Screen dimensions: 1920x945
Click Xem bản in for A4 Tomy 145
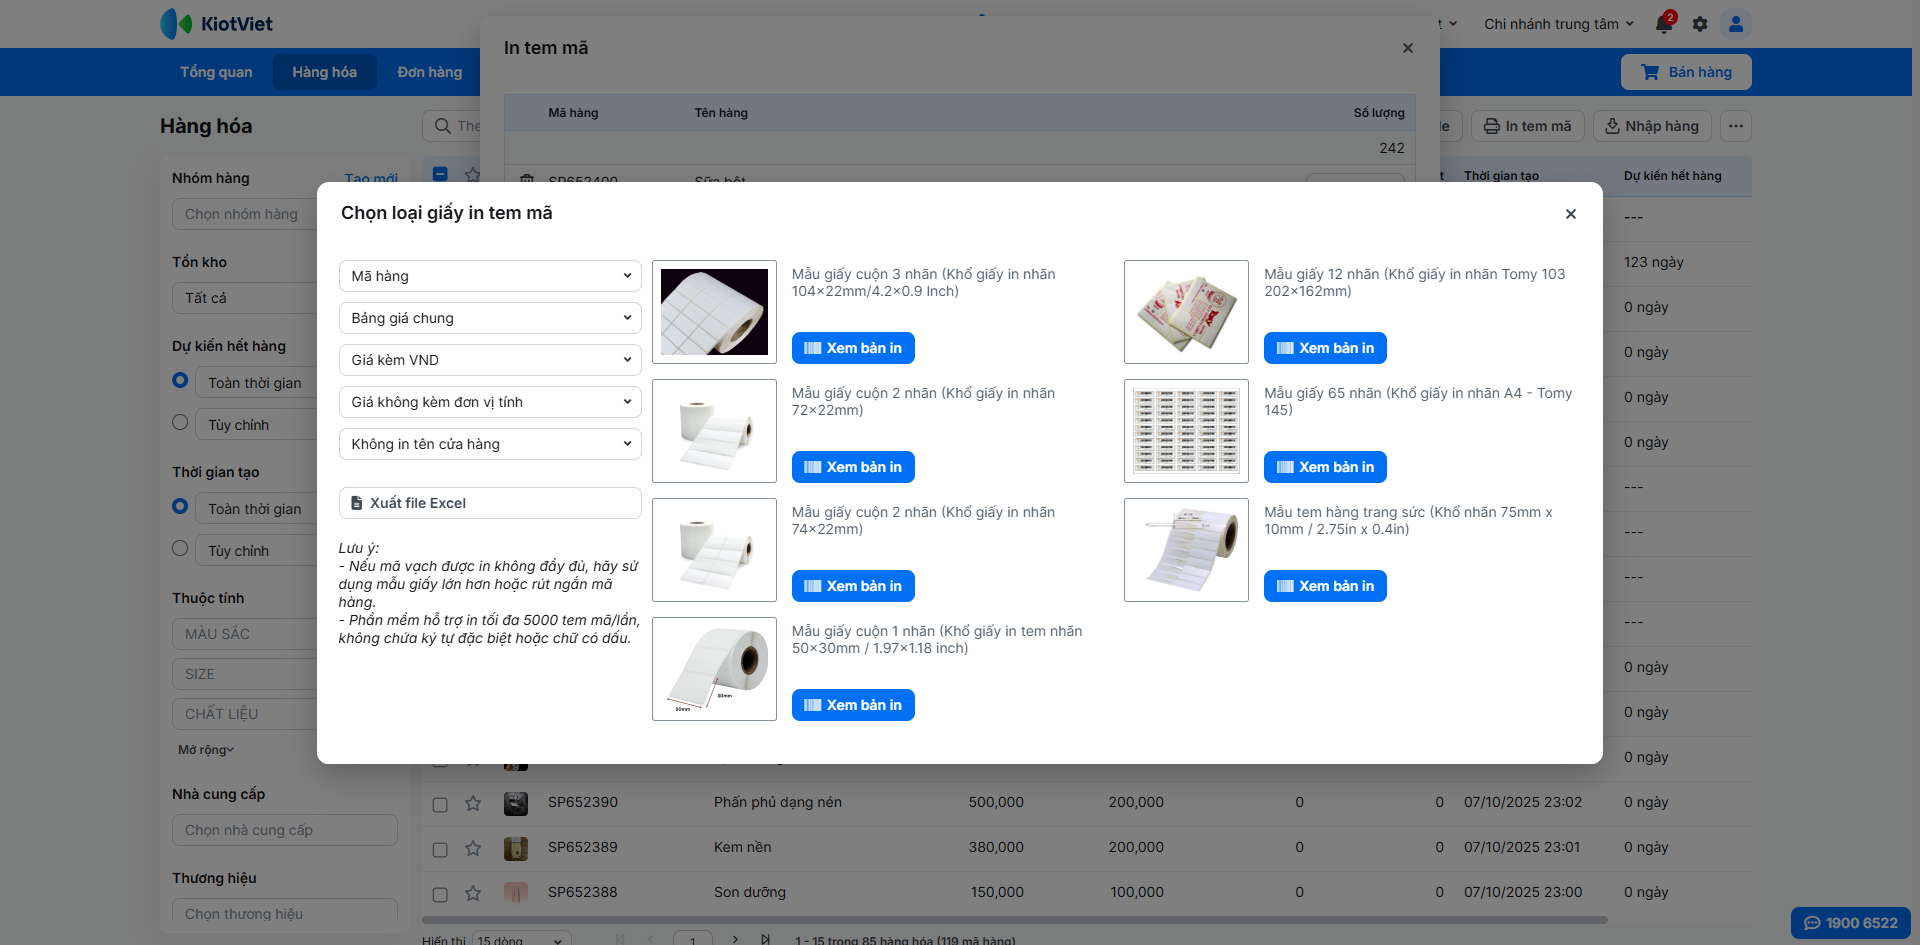pos(1325,467)
